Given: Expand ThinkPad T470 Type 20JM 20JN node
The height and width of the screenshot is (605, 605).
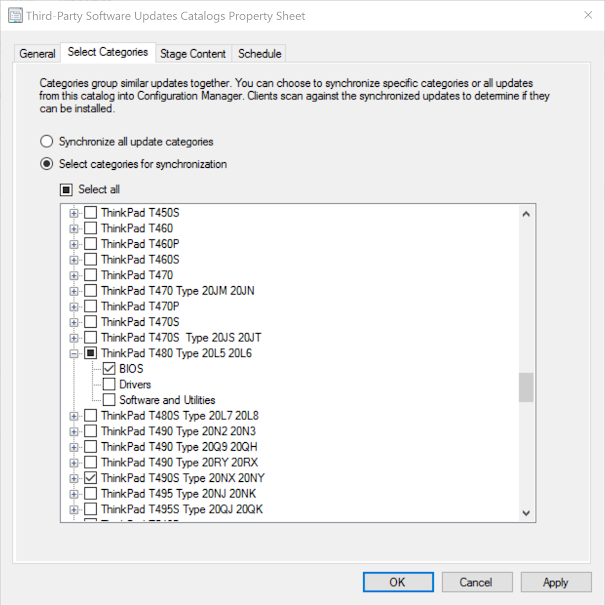Looking at the screenshot, I should point(74,291).
